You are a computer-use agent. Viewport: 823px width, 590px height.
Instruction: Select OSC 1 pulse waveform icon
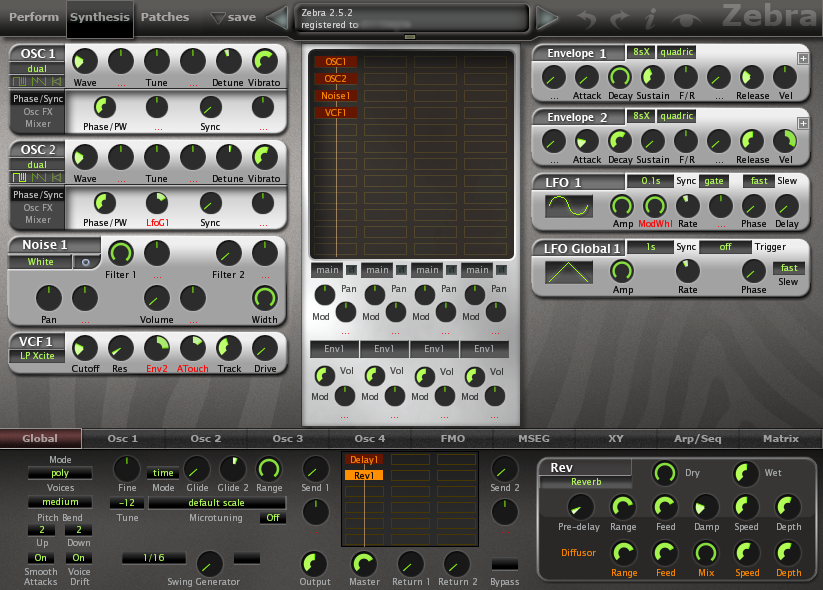(x=20, y=81)
